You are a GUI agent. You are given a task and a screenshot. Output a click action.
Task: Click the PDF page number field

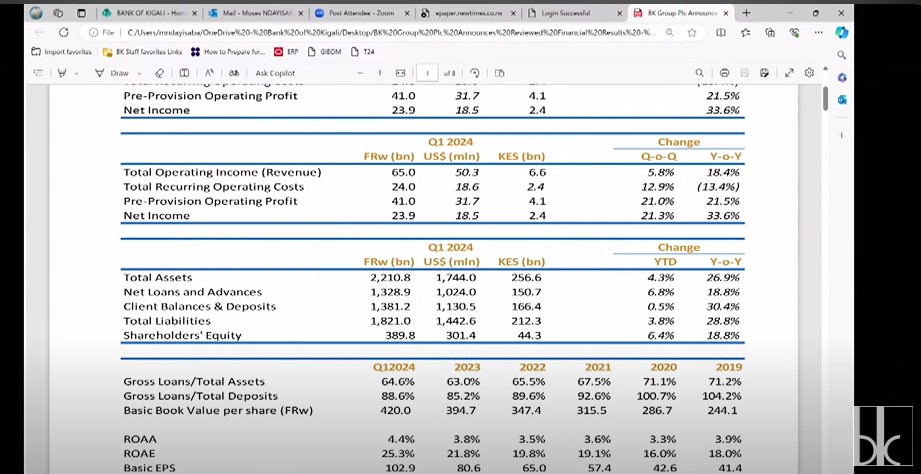pos(427,73)
